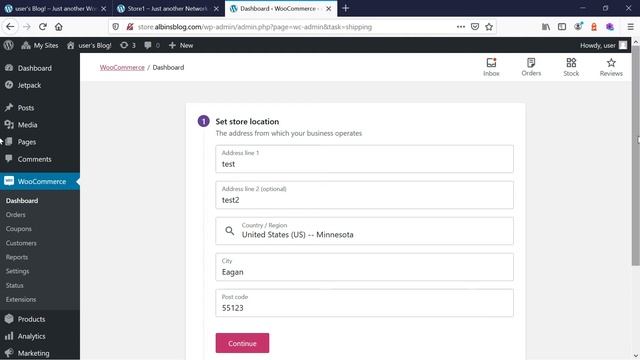640x360 pixels.
Task: Open the Firefox account icon
Action: point(578,27)
